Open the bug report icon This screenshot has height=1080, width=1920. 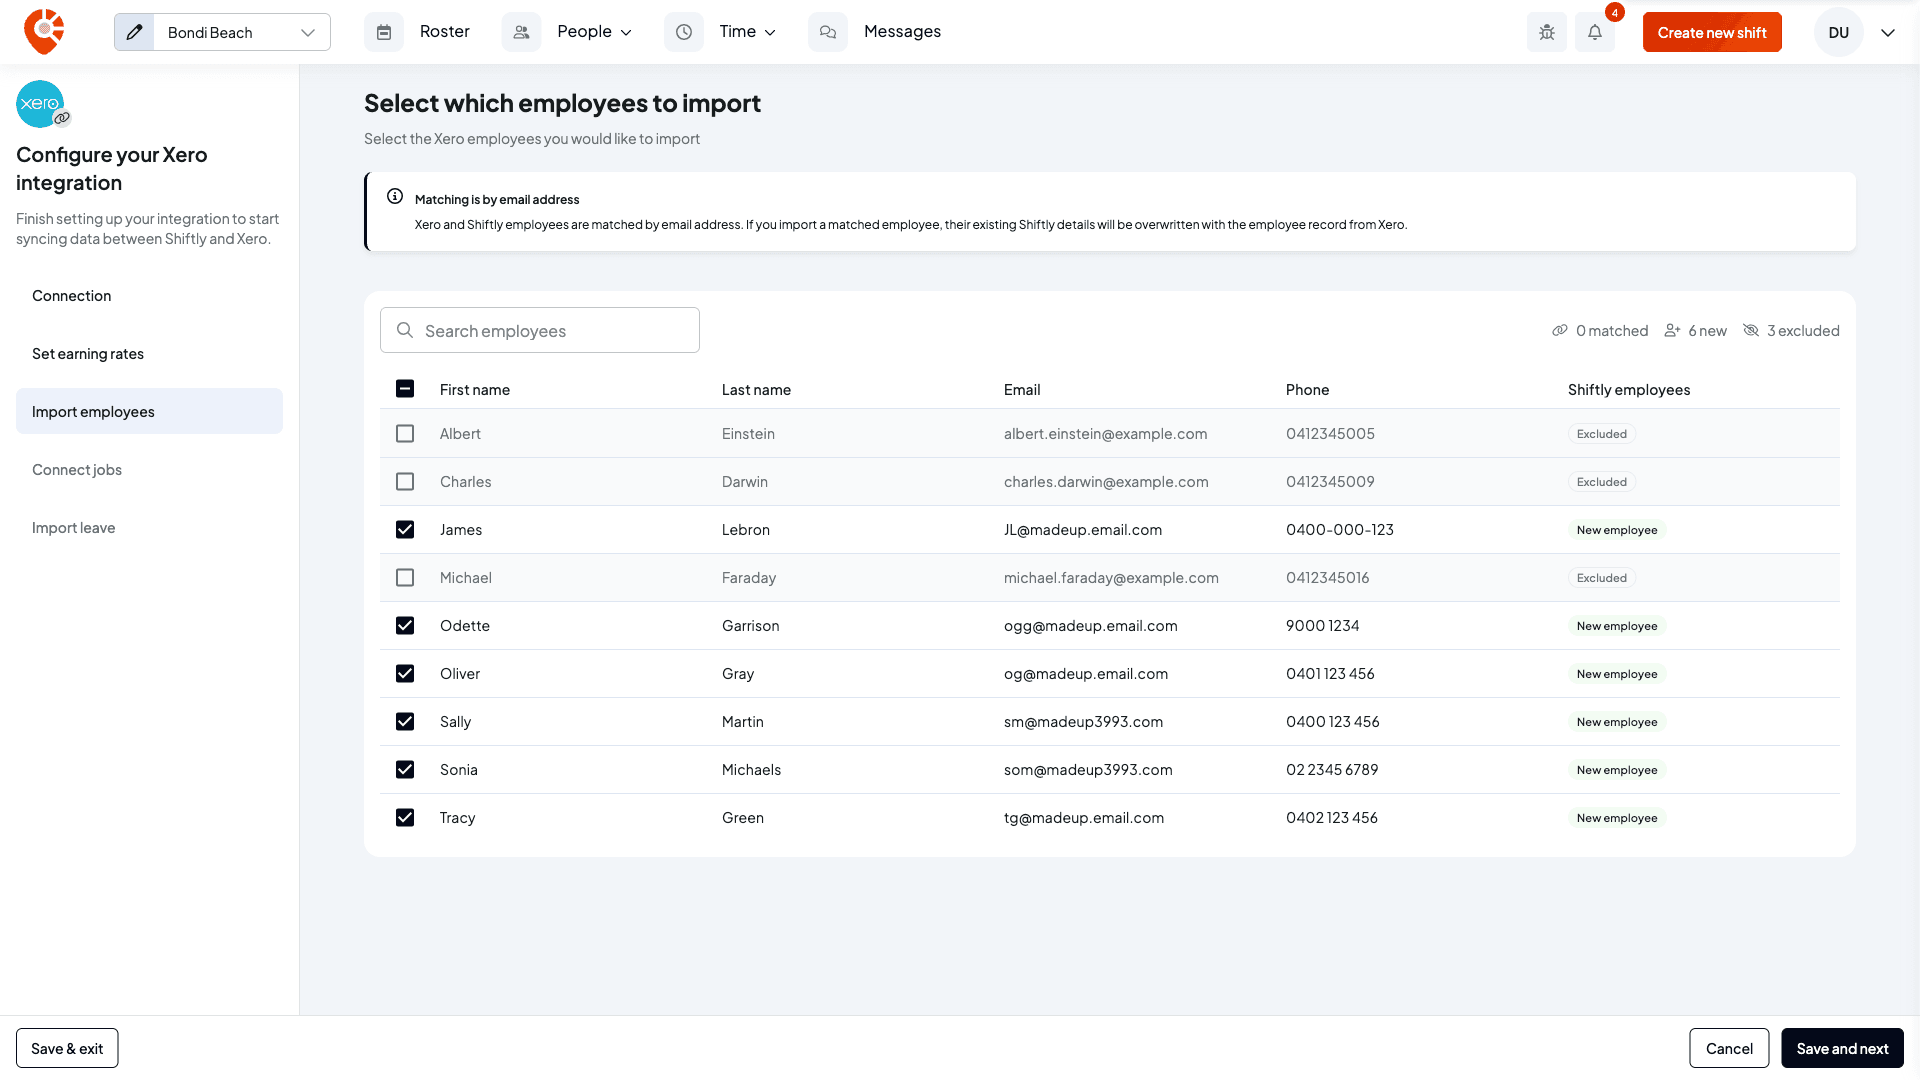click(x=1547, y=32)
